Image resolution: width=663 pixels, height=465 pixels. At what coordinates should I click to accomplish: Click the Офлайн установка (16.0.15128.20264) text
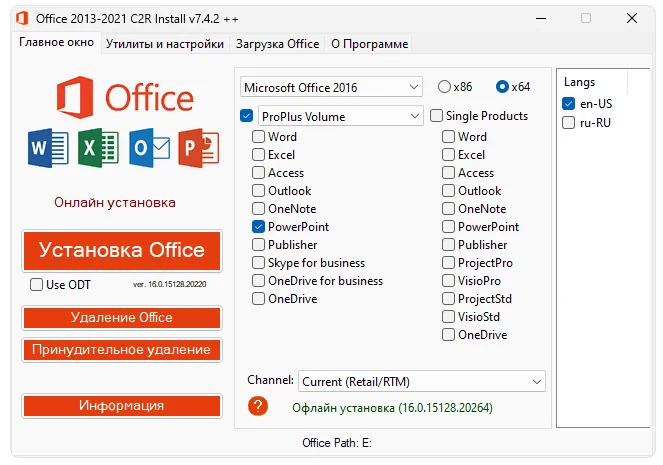coord(392,408)
